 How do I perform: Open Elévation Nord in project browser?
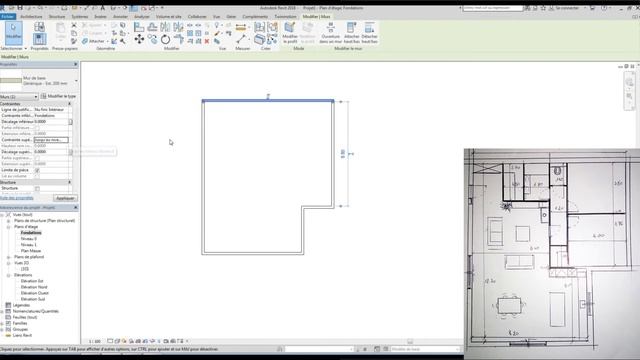click(34, 287)
